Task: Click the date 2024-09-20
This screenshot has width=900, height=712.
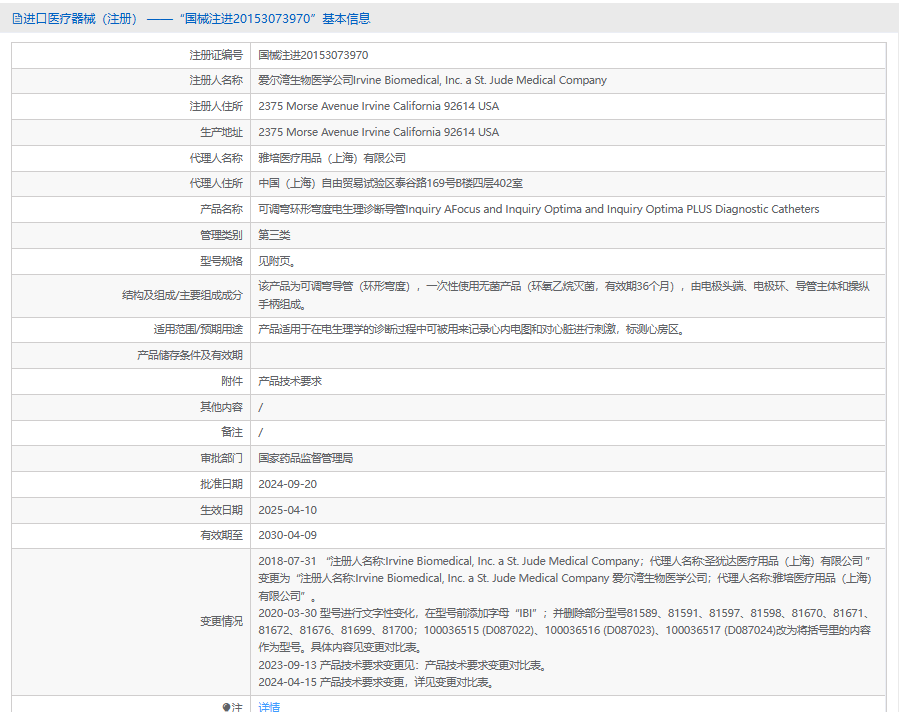Action: 288,484
